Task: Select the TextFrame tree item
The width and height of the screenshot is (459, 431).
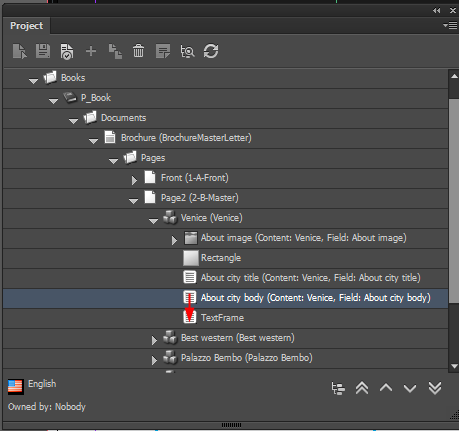Action: coord(222,318)
